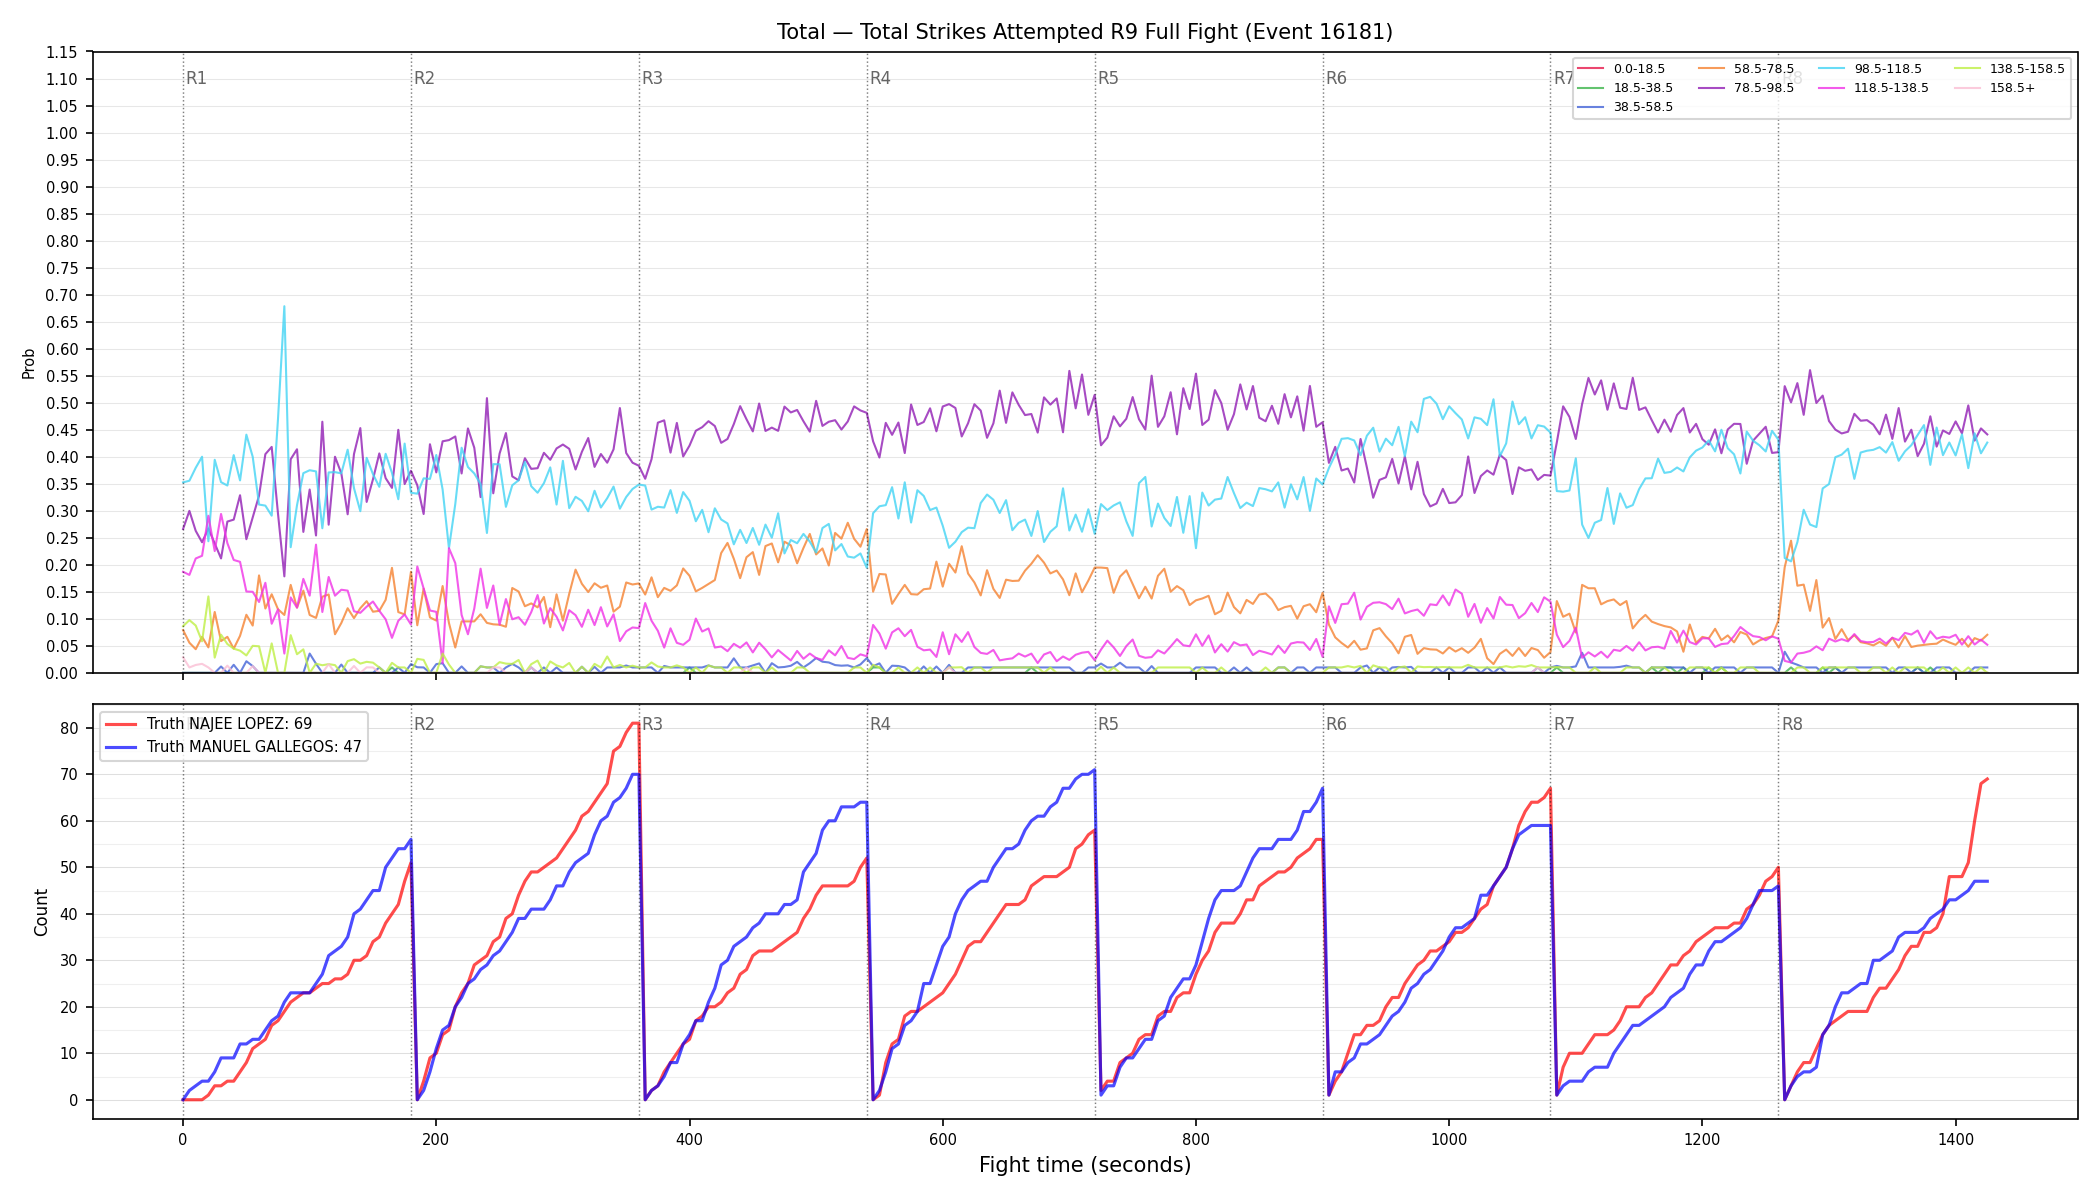
Task: Click the R3 round label in the count plot
Action: pyautogui.click(x=652, y=724)
